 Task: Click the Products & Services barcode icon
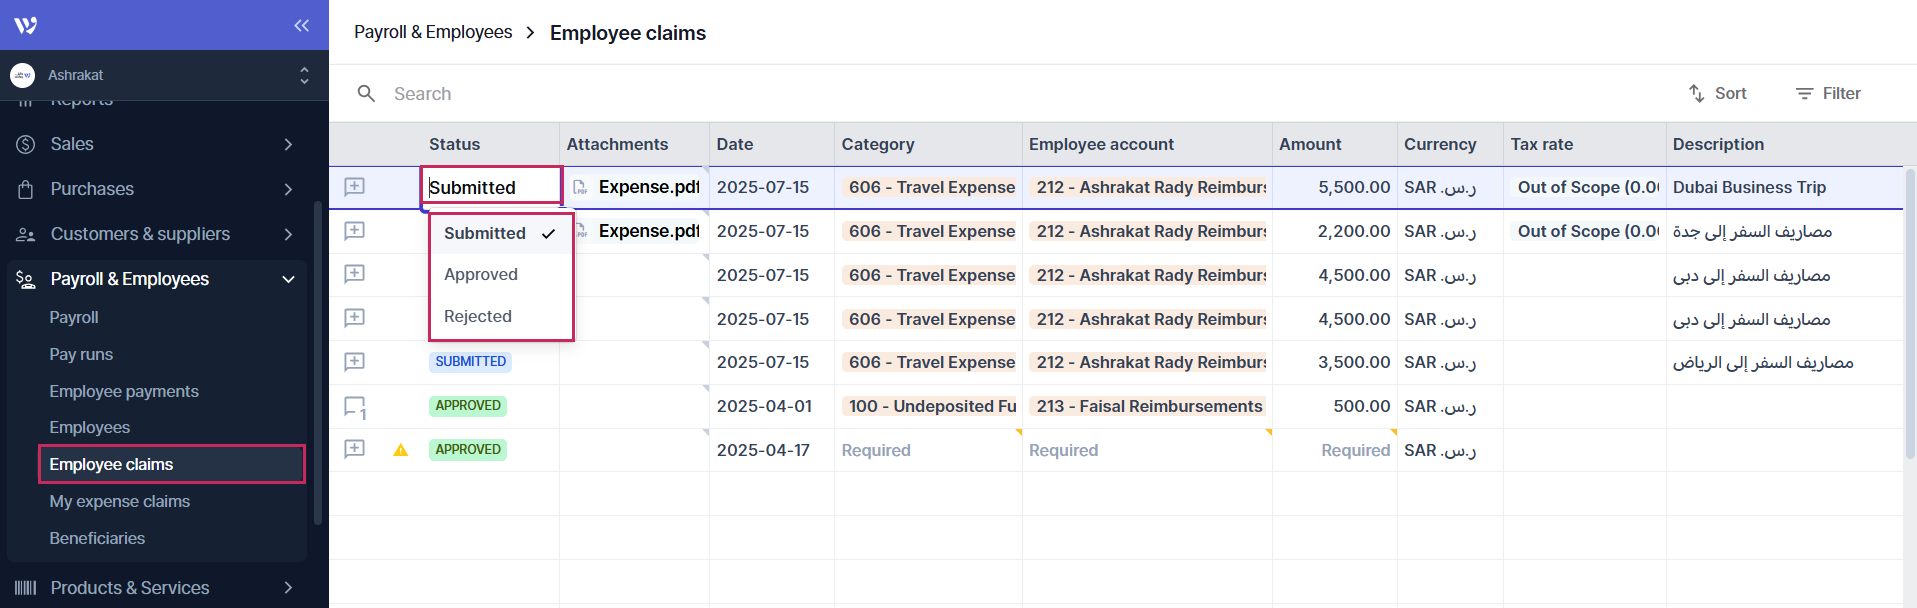pos(26,588)
